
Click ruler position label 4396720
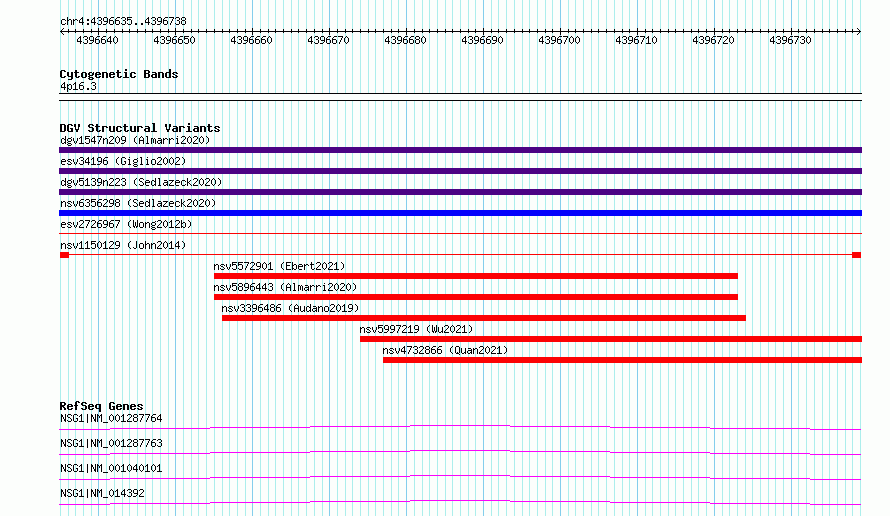click(x=713, y=40)
